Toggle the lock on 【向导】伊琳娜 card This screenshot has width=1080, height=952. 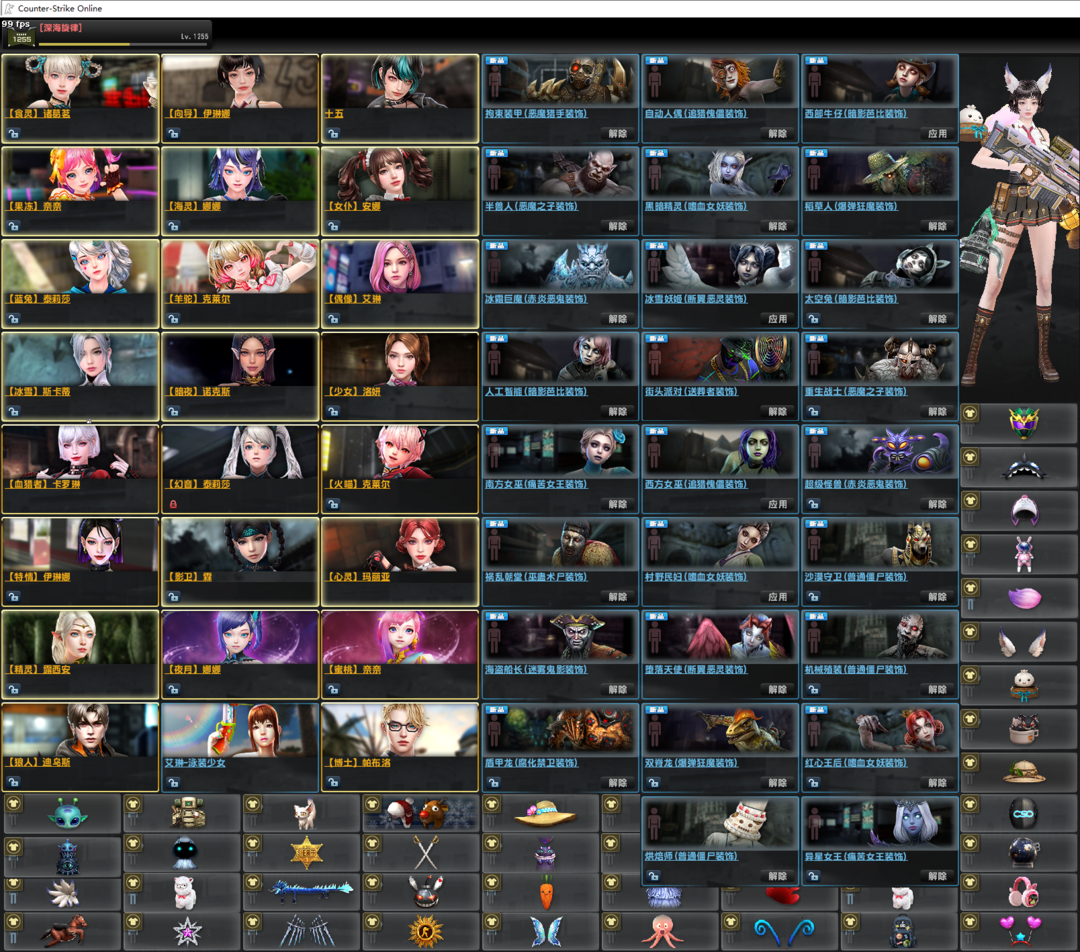(174, 134)
